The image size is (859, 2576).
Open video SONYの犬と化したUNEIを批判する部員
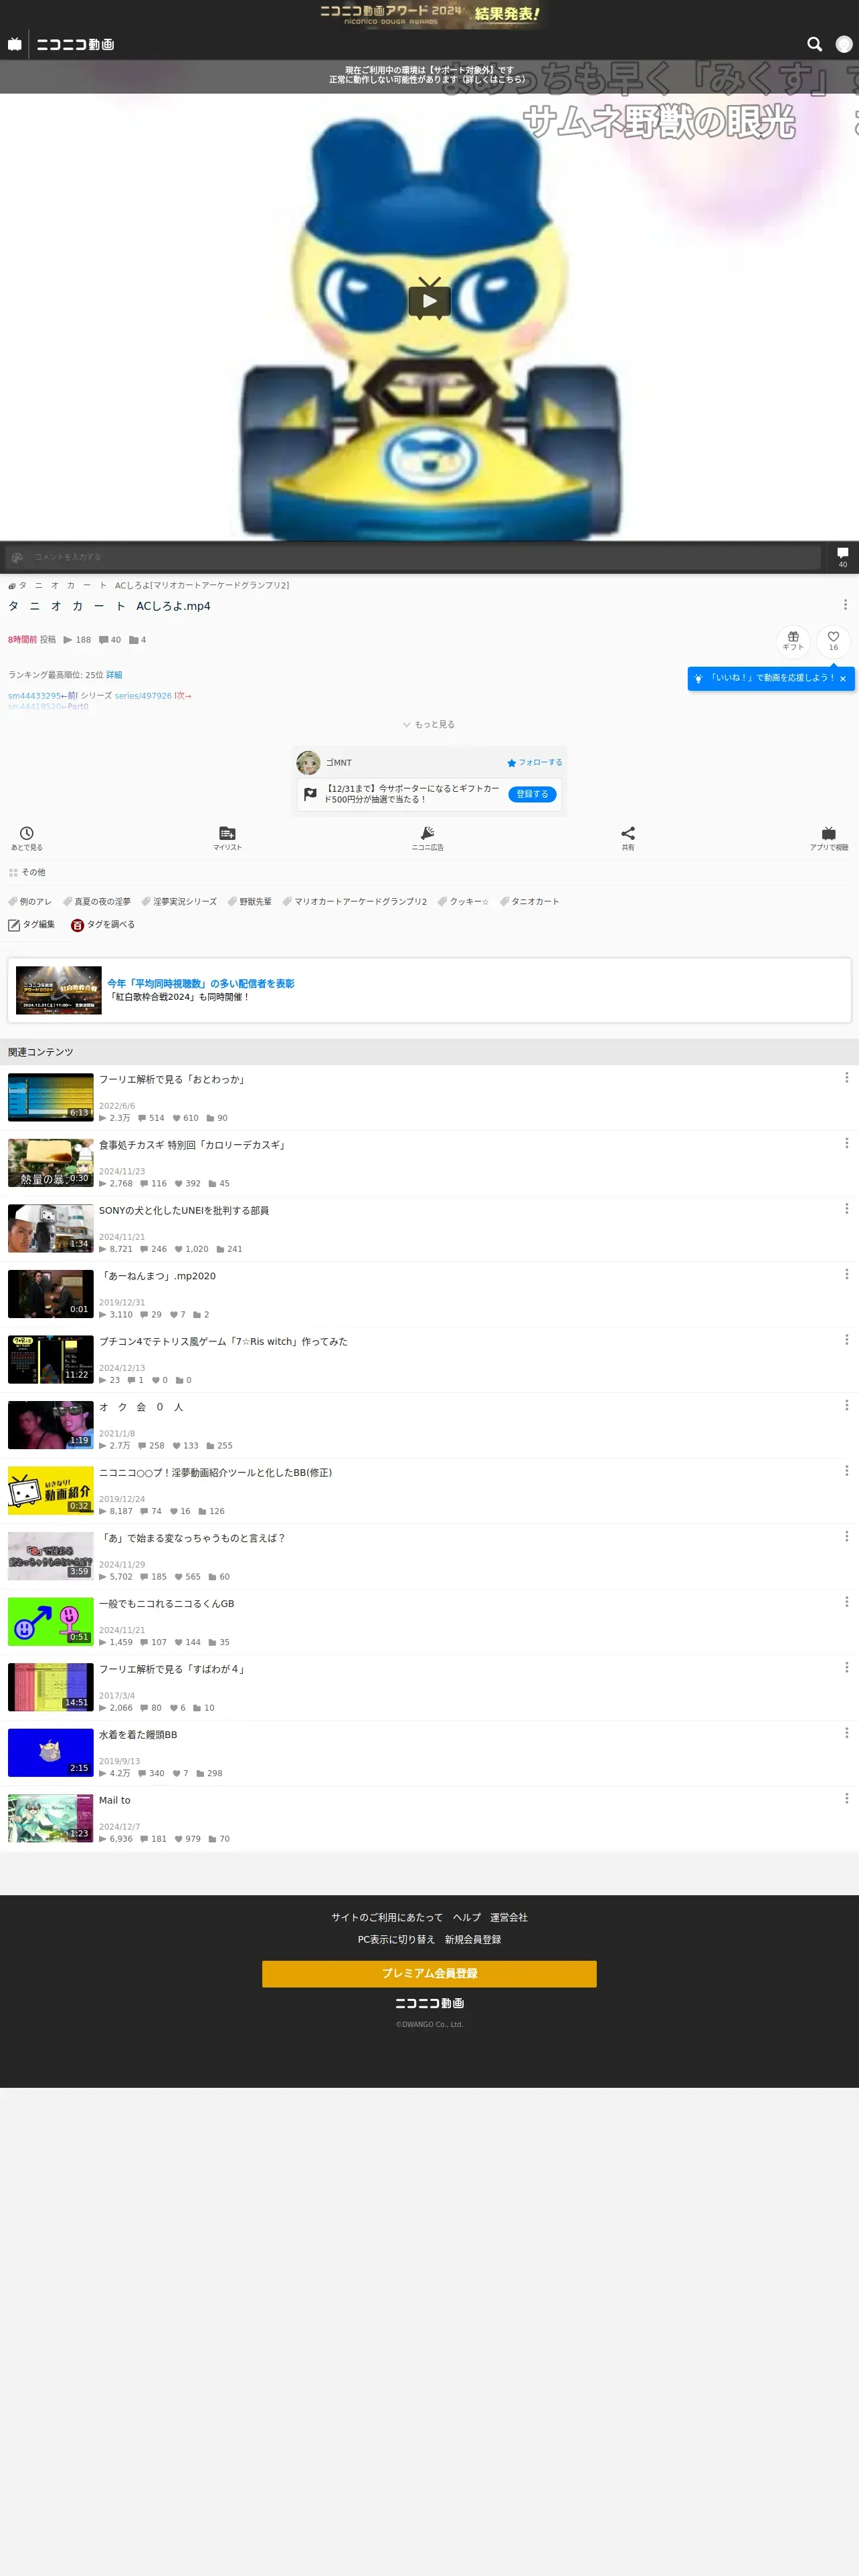(x=184, y=1210)
